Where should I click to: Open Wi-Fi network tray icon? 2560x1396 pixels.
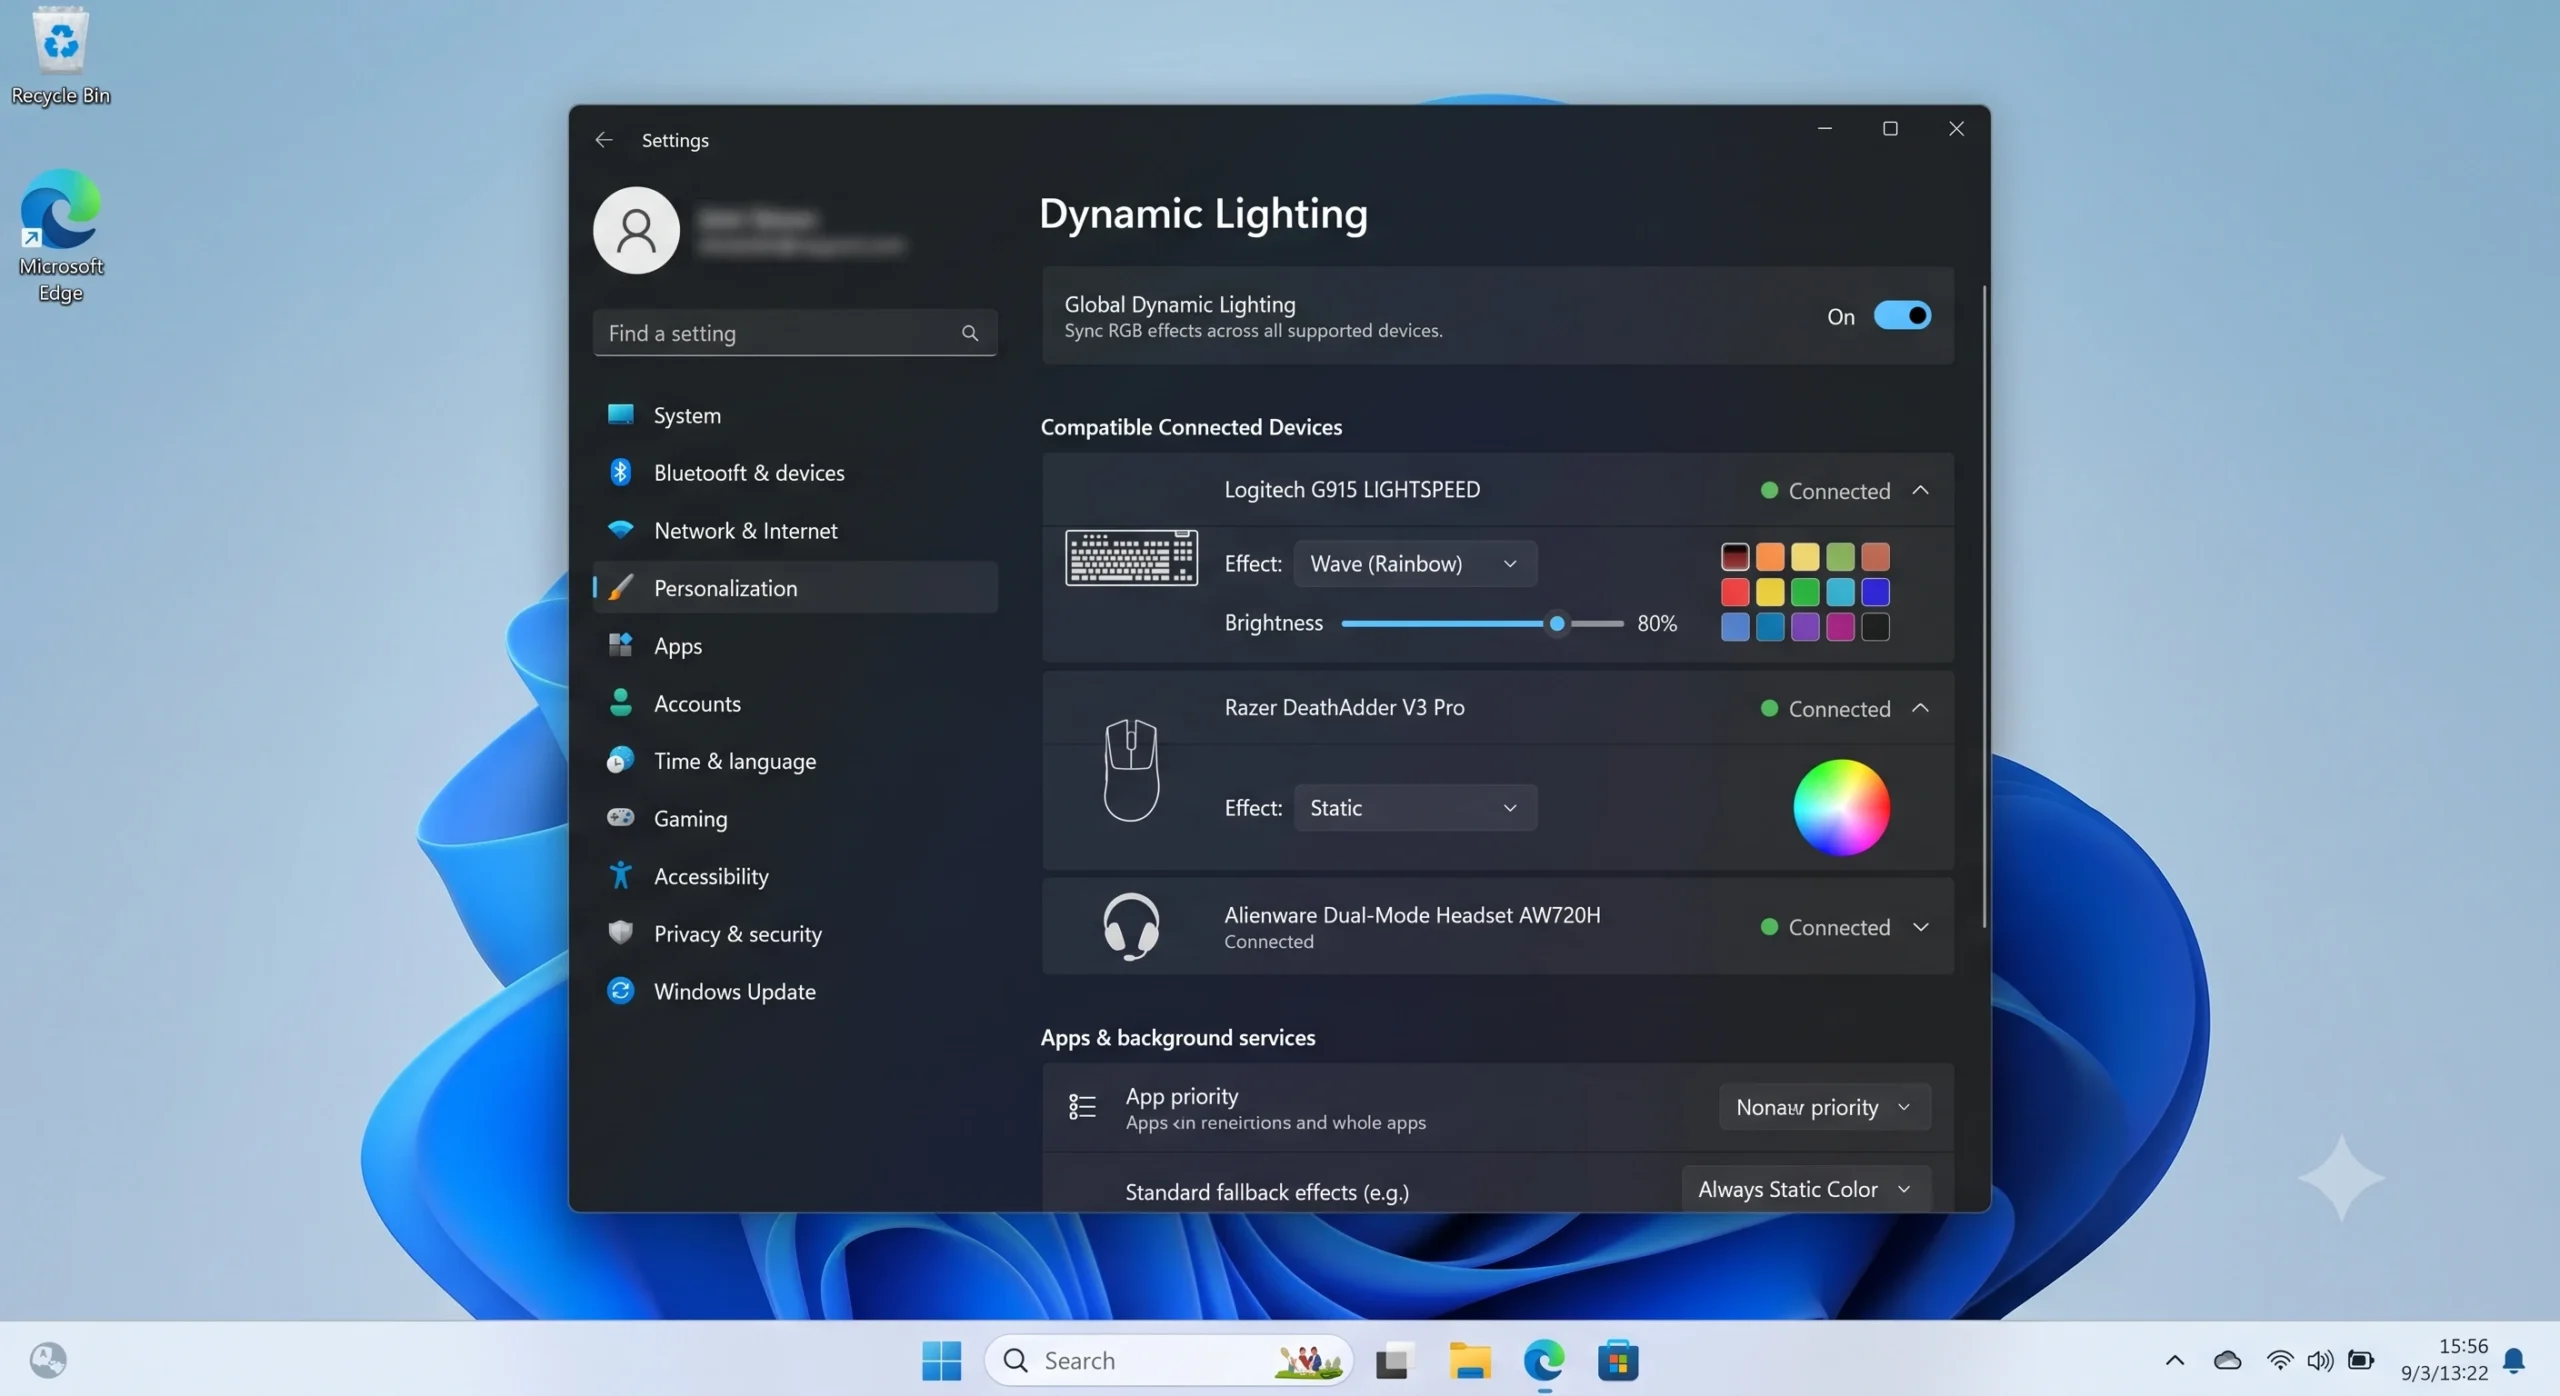pos(2279,1360)
